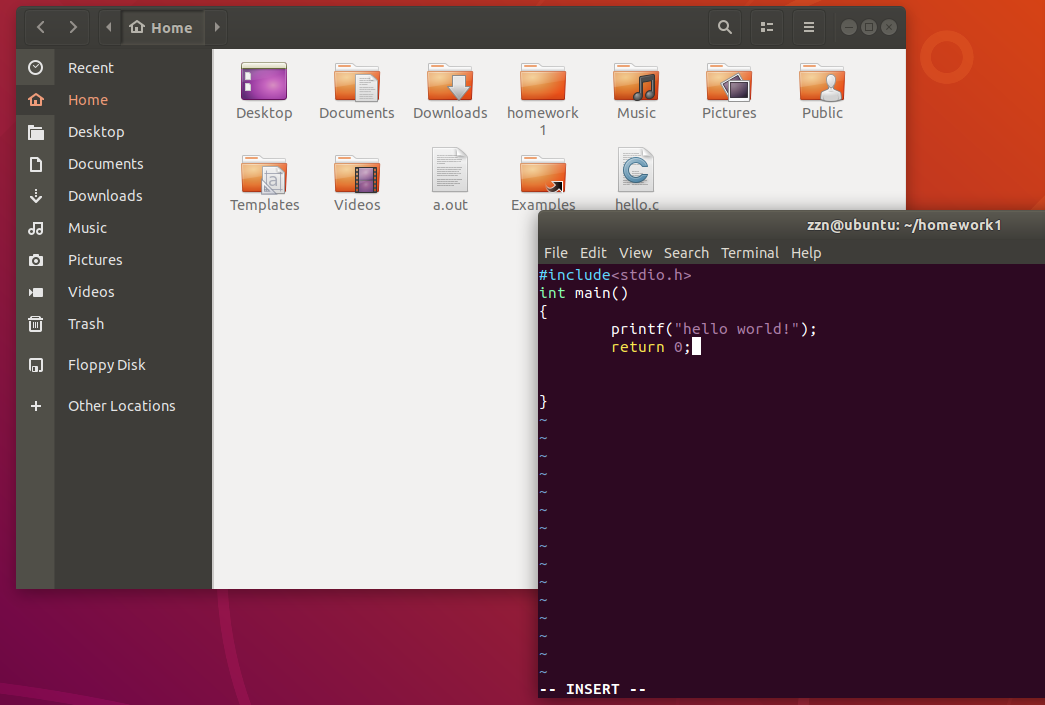Viewport: 1045px width, 705px height.
Task: Click the -- INSERT -- status text
Action: point(592,689)
